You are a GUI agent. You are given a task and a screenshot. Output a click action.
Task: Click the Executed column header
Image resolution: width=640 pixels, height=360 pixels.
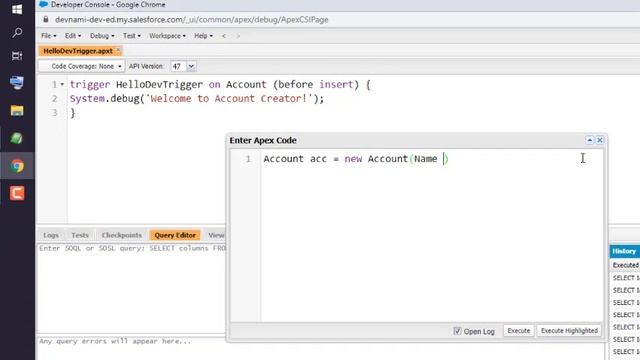[x=625, y=265]
